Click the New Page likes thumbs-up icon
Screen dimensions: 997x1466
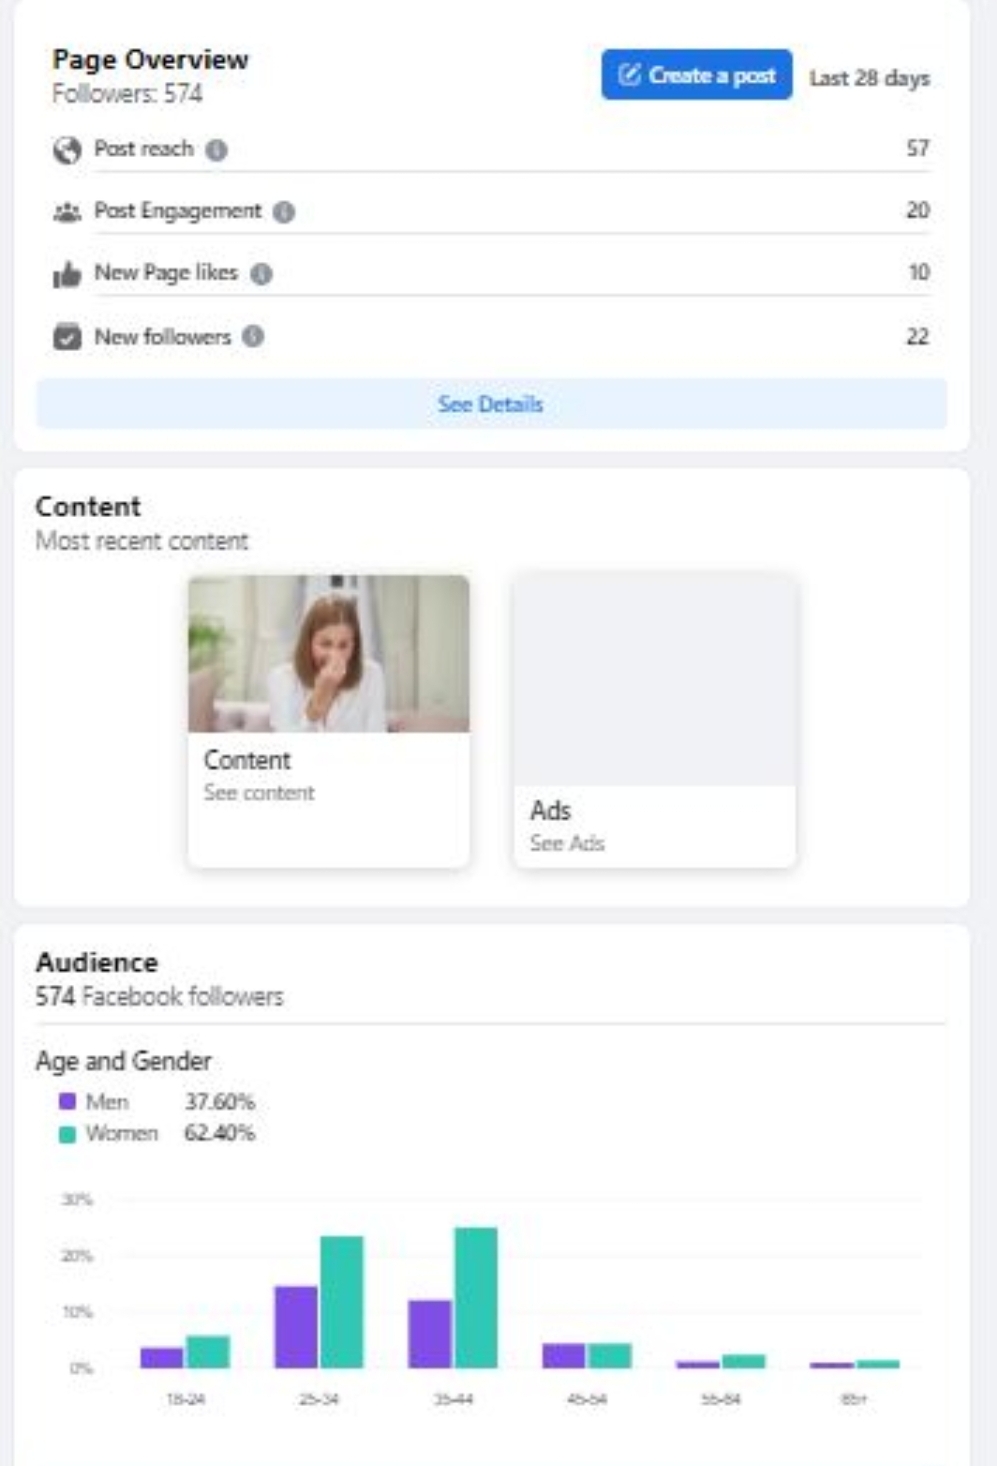pos(67,274)
